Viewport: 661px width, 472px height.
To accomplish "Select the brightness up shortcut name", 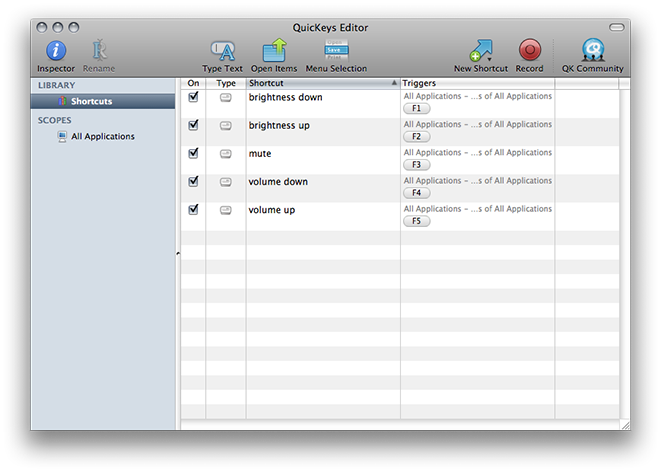I will pos(279,126).
